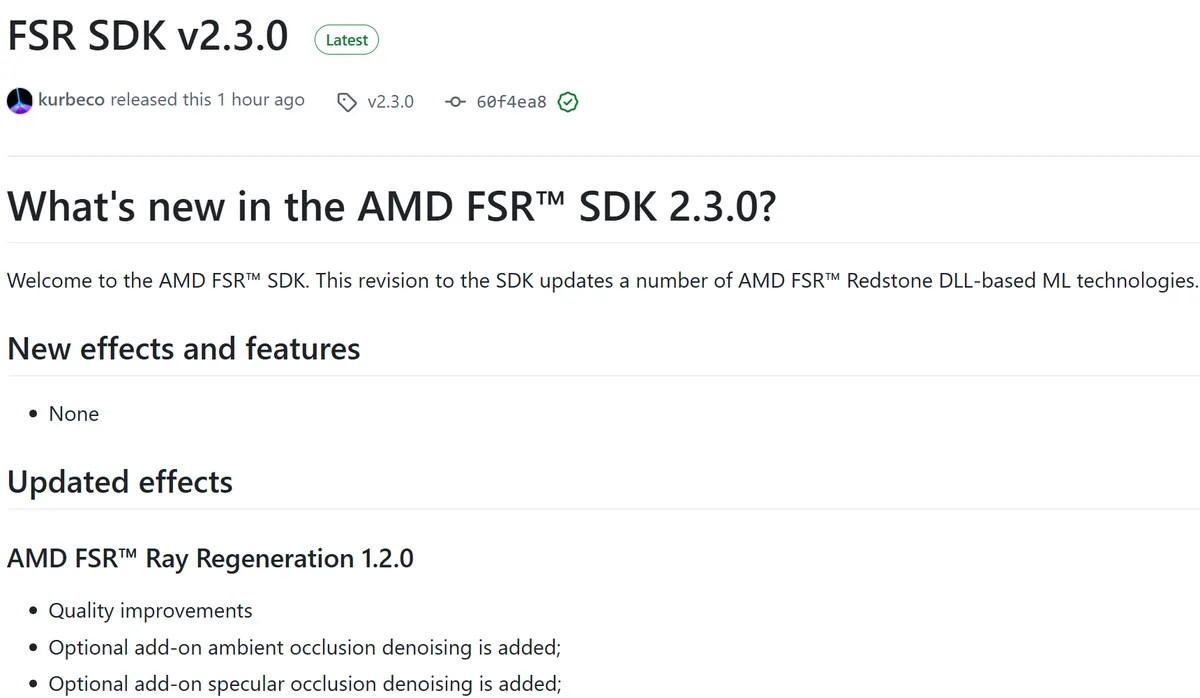Click the ambient occlusion denoising bullet
1200x698 pixels.
305,648
